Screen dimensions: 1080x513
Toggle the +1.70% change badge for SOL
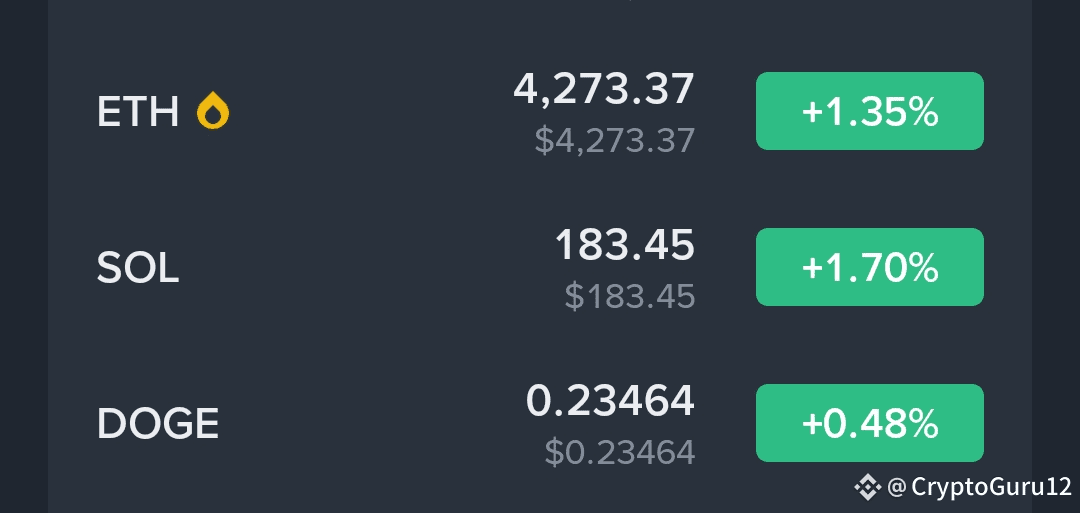coord(869,266)
